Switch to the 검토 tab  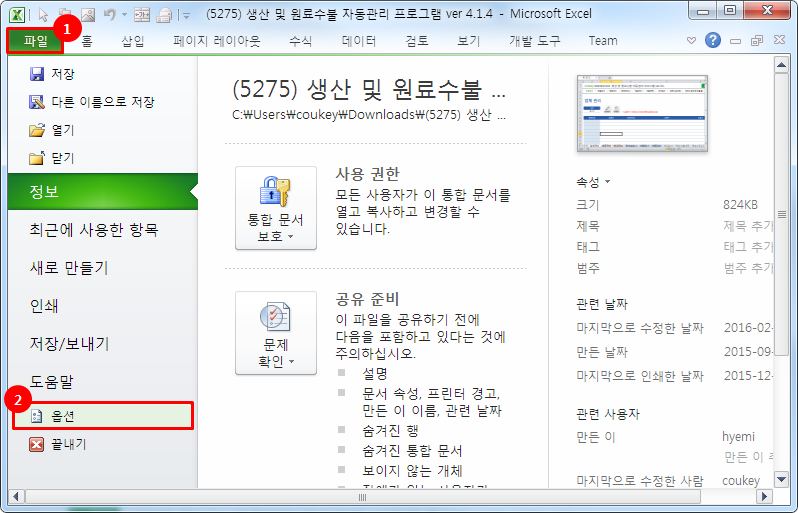click(x=417, y=41)
